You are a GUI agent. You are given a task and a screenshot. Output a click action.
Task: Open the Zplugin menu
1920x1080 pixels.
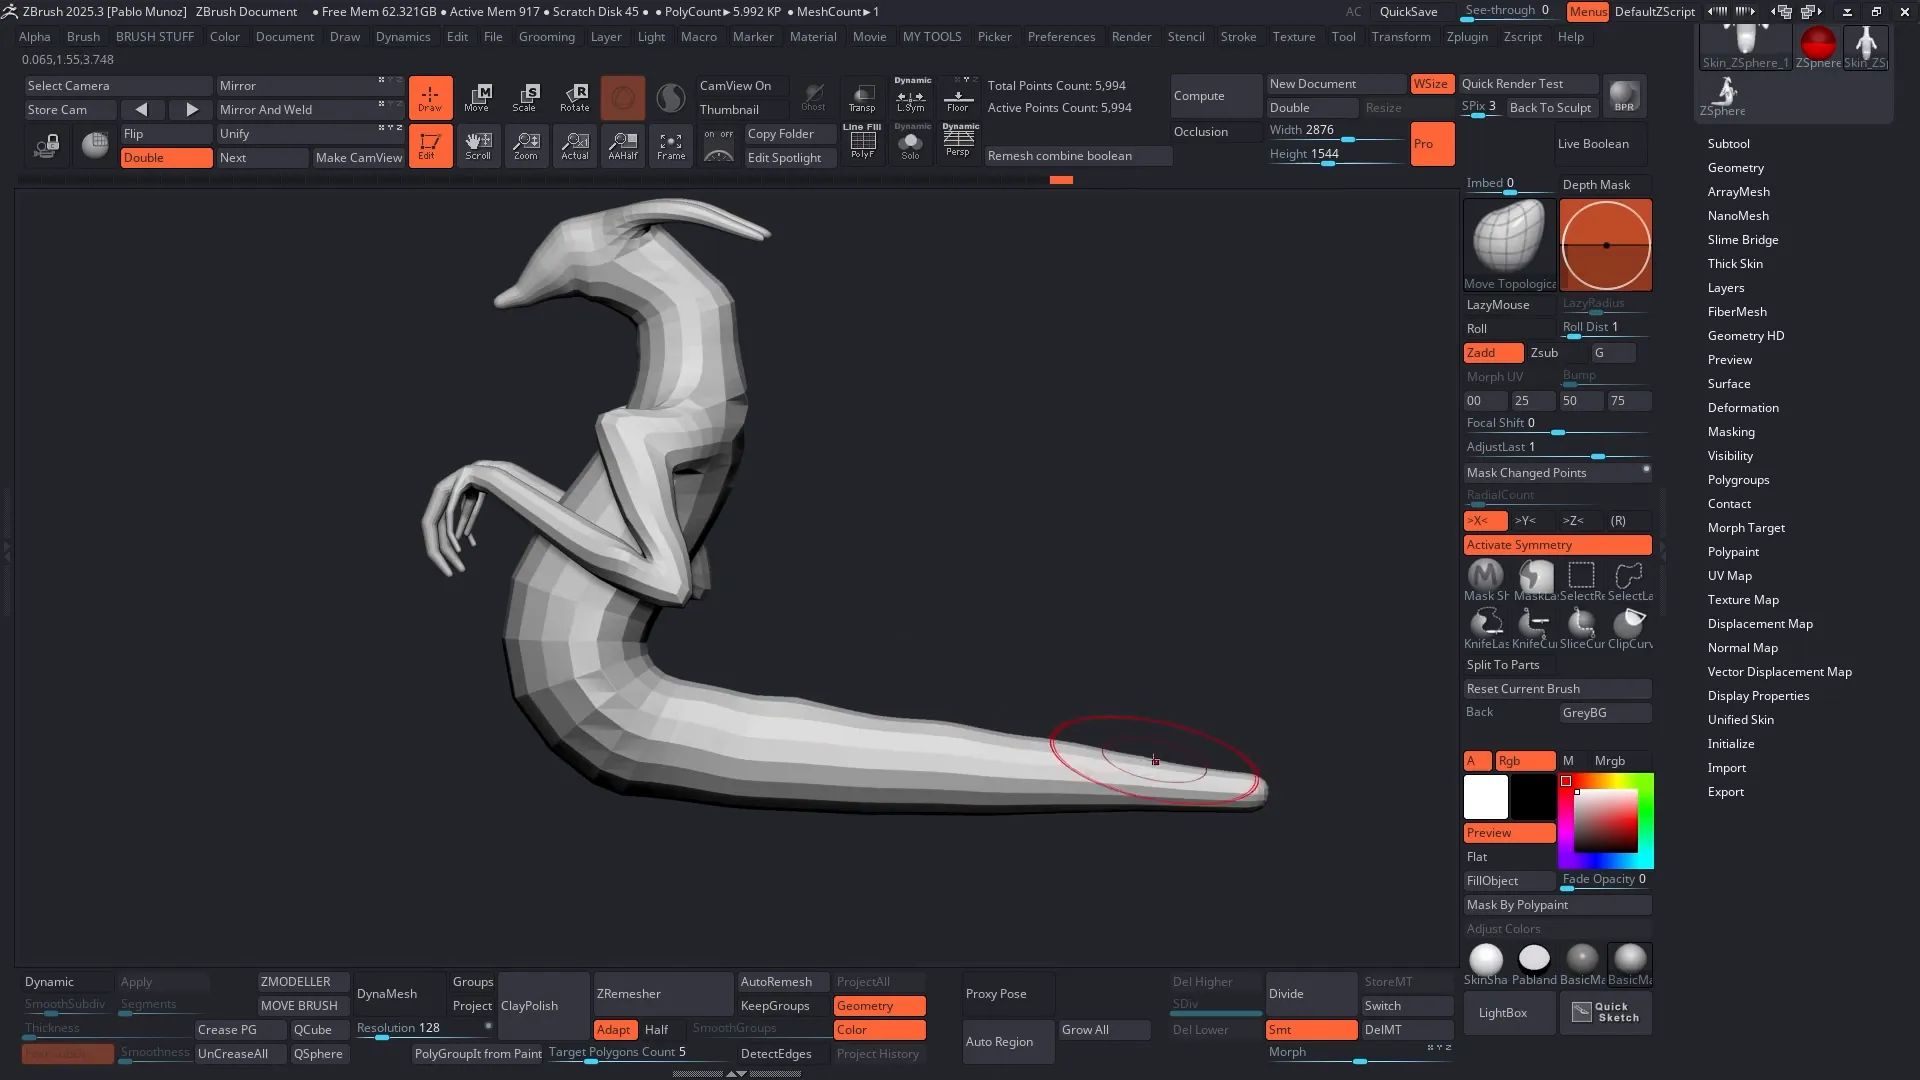[1467, 37]
